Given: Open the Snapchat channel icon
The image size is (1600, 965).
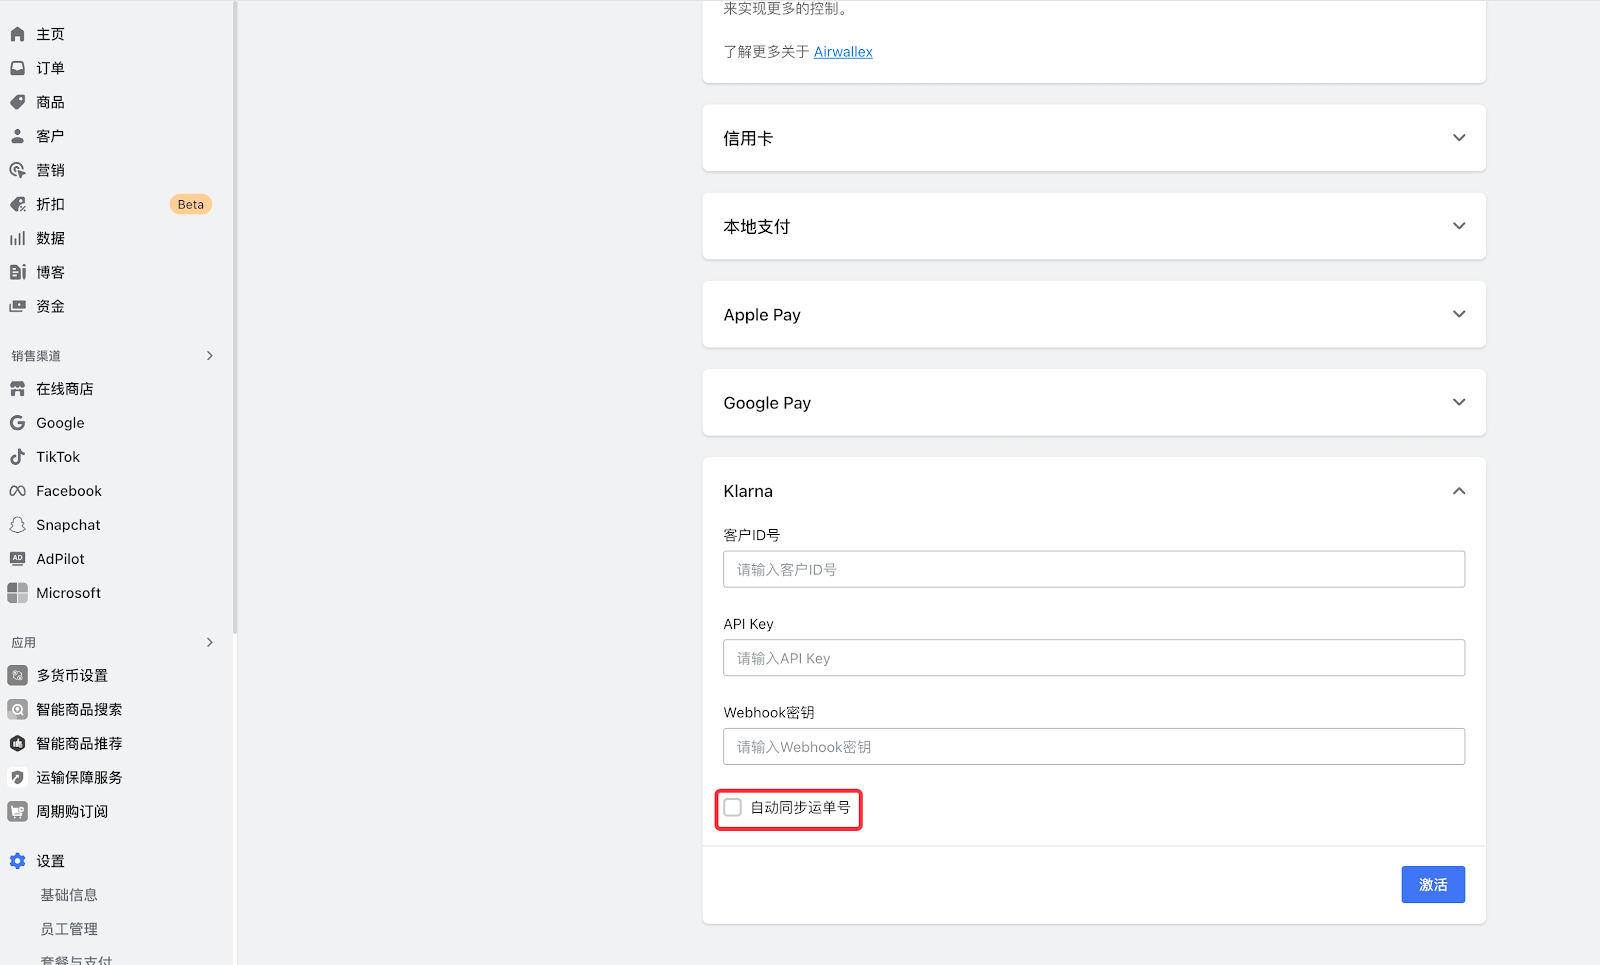Looking at the screenshot, I should (x=17, y=525).
